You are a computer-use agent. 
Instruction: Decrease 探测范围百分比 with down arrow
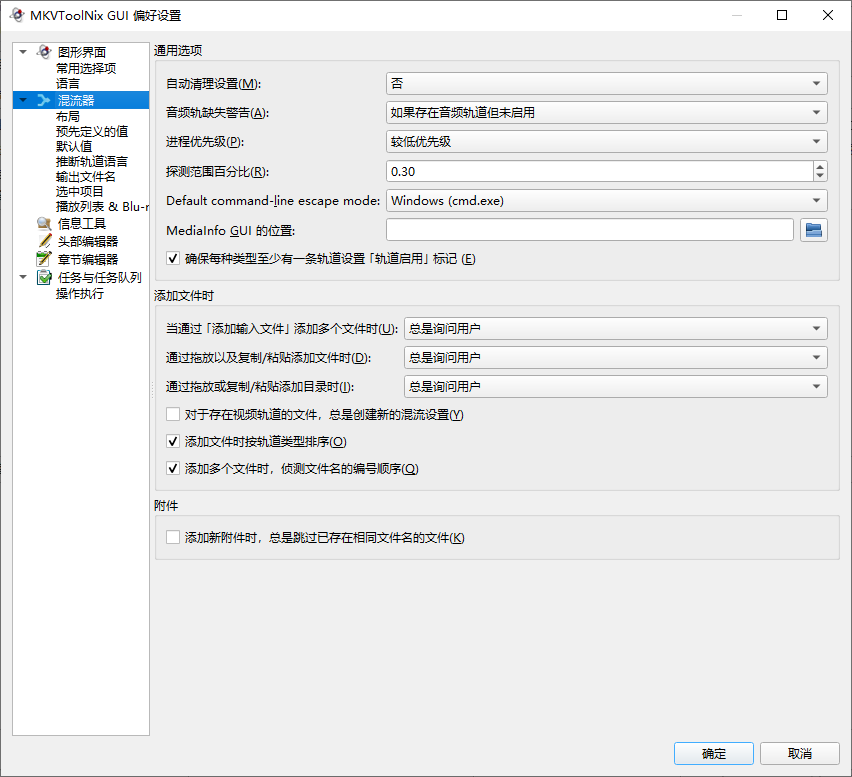tap(820, 177)
